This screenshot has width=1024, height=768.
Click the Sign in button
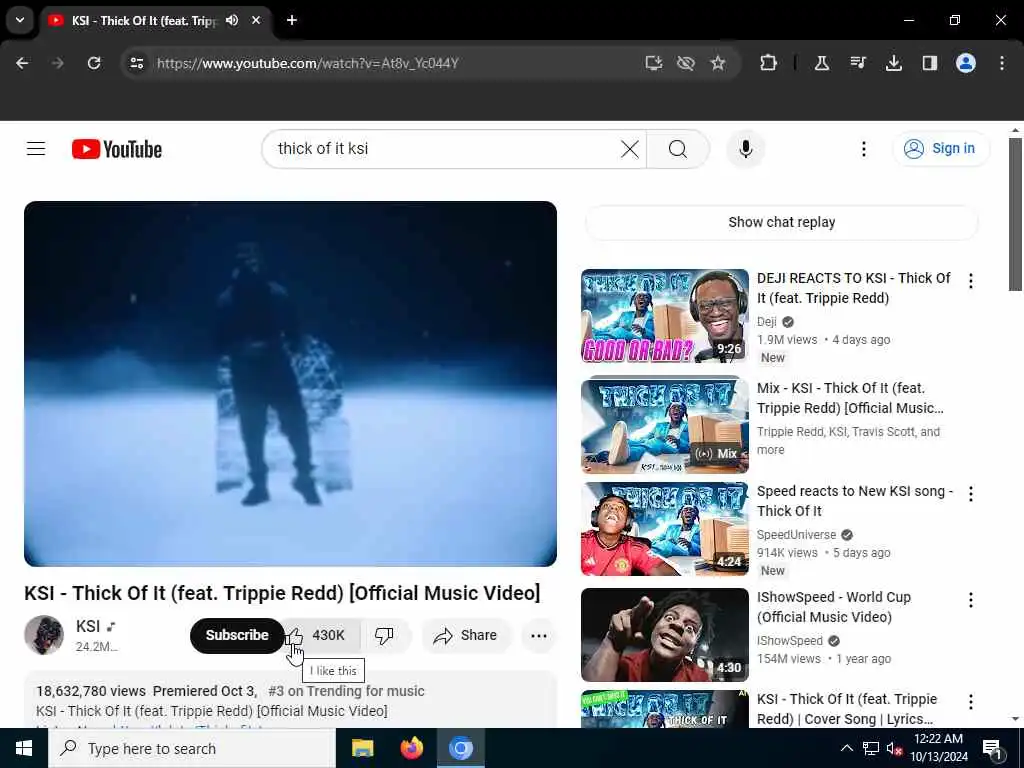(x=940, y=149)
